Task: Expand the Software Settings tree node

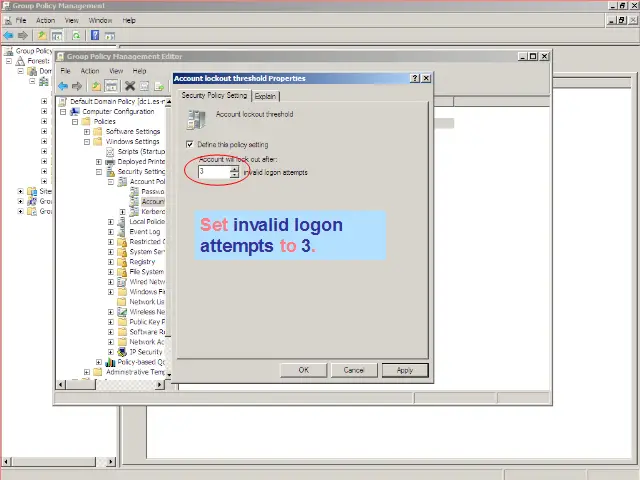Action: click(87, 131)
